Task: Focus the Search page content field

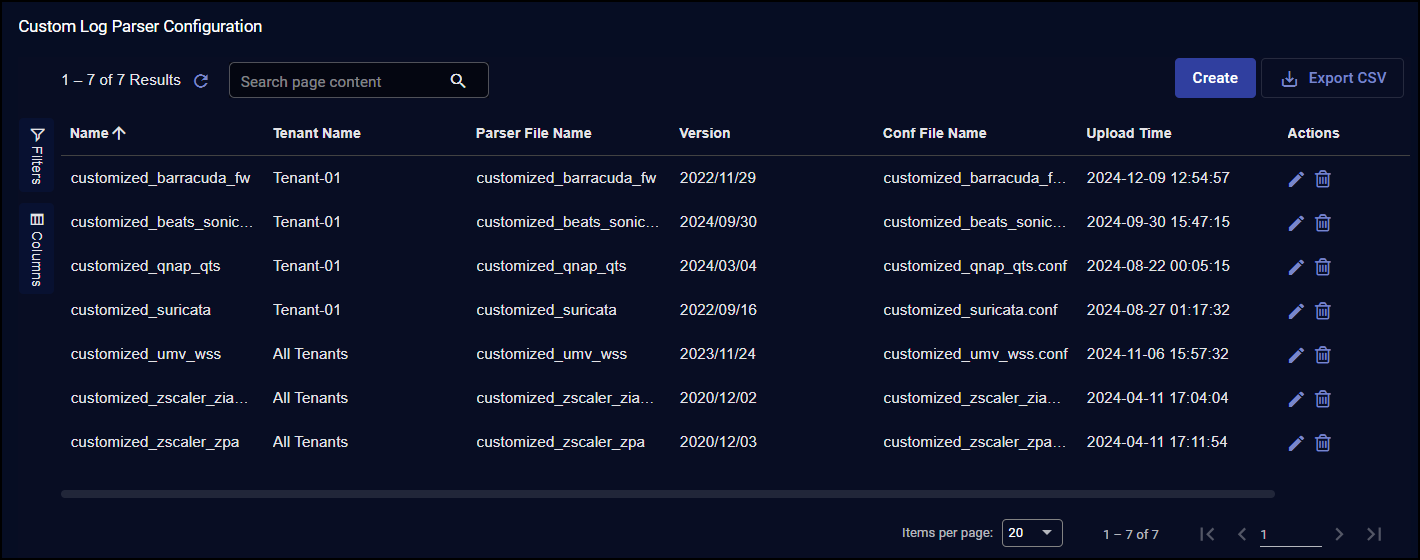Action: (340, 81)
